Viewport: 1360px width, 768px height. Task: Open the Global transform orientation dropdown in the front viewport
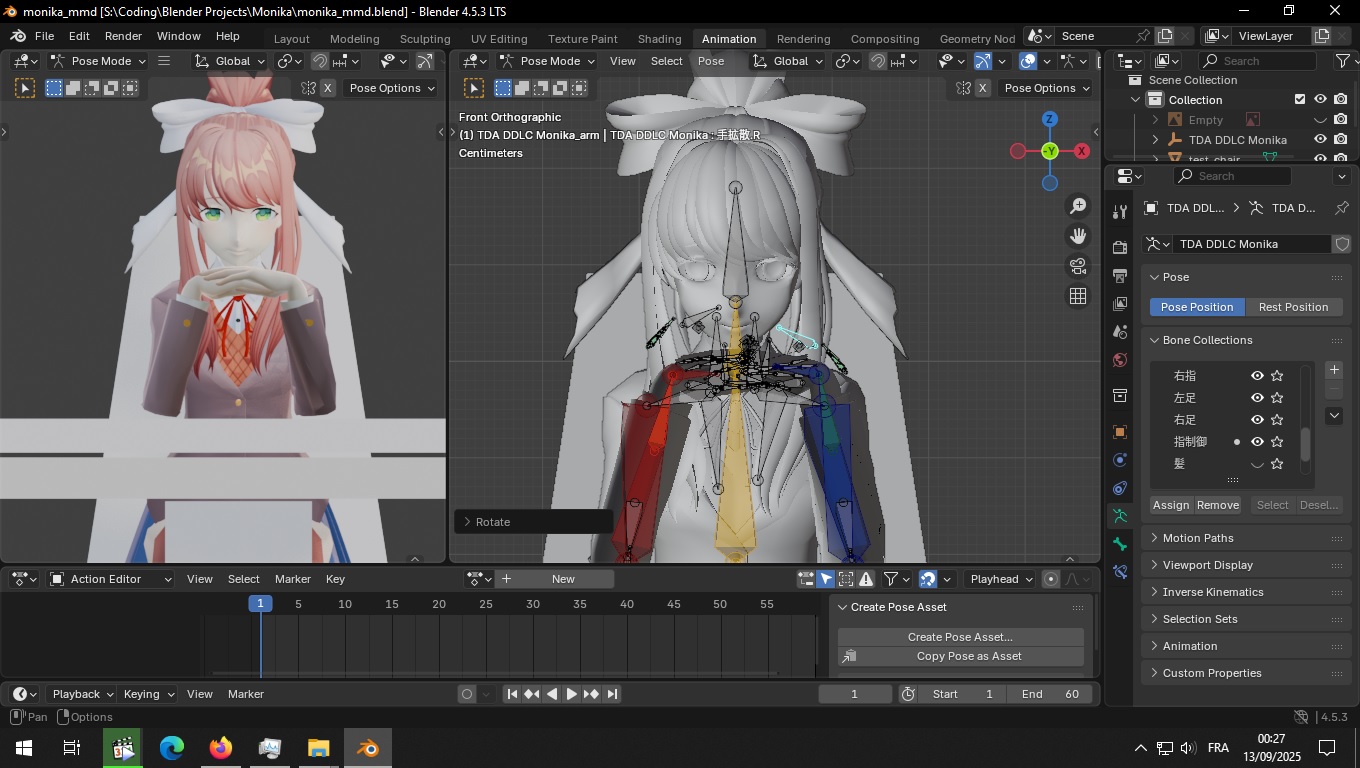tap(789, 61)
